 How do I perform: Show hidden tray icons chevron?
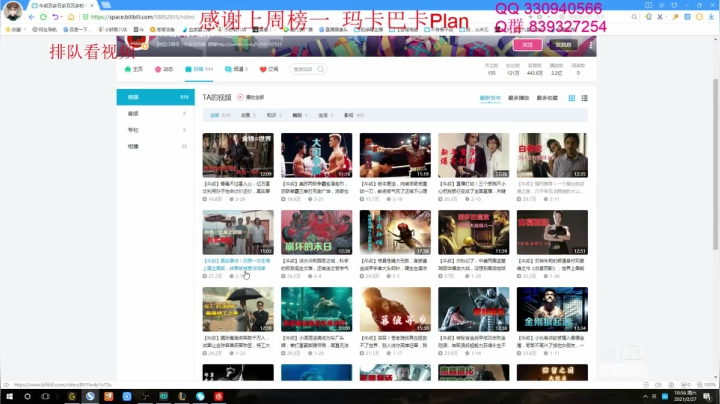[x=645, y=397]
